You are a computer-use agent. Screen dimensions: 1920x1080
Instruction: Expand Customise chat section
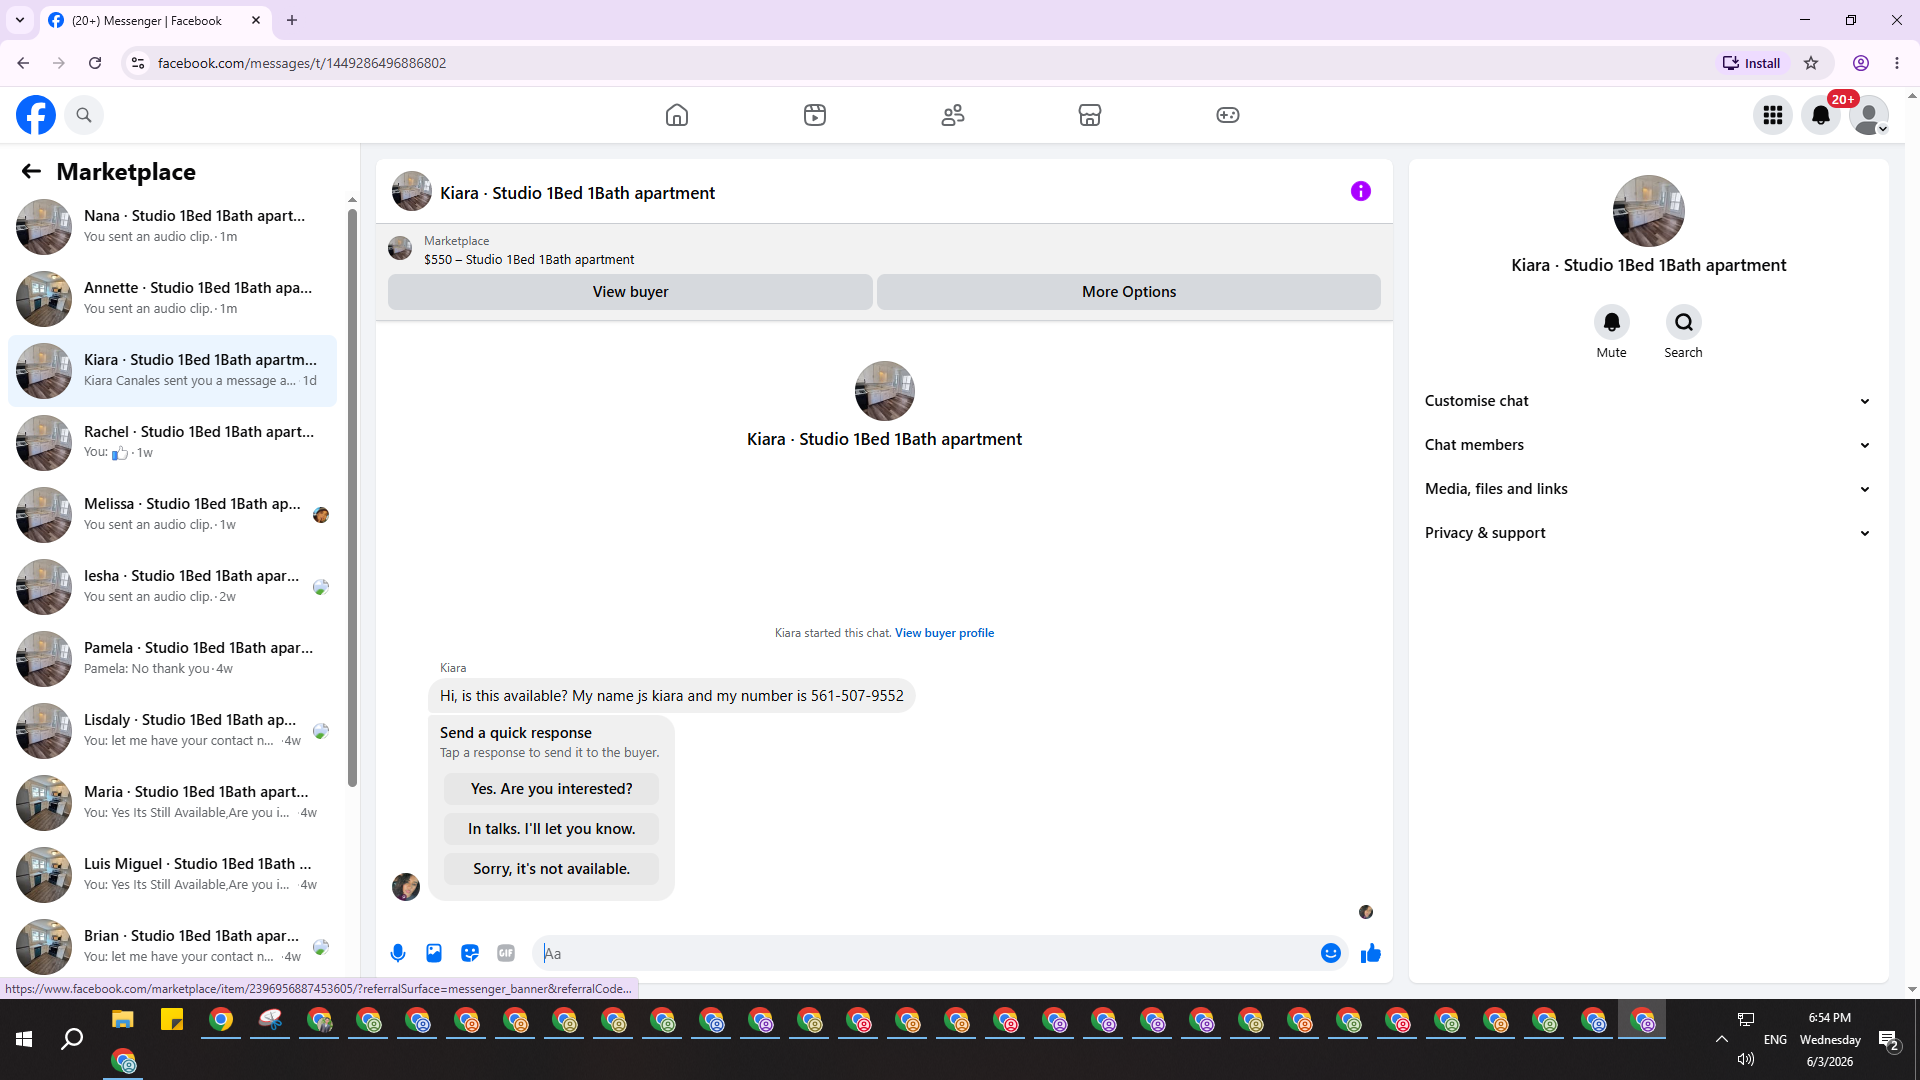click(x=1648, y=401)
